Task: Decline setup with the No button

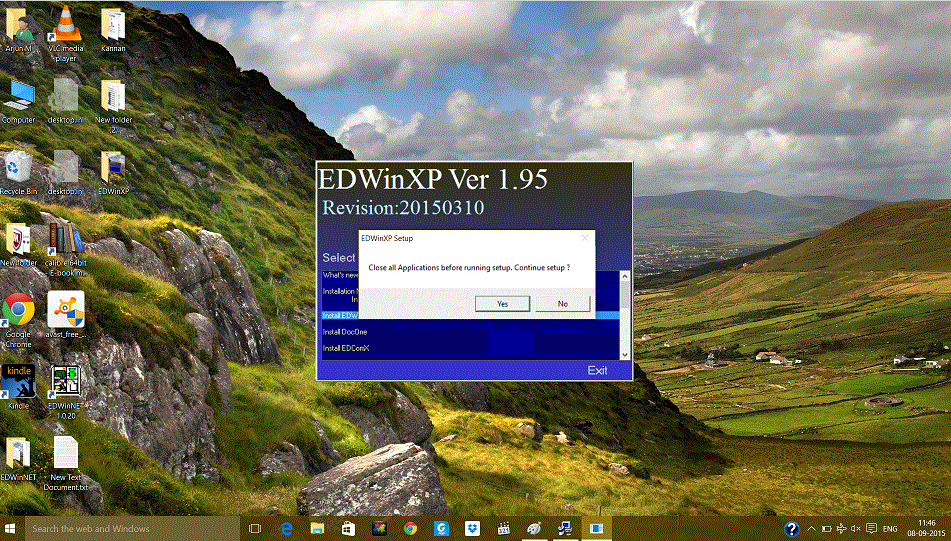Action: tap(562, 303)
